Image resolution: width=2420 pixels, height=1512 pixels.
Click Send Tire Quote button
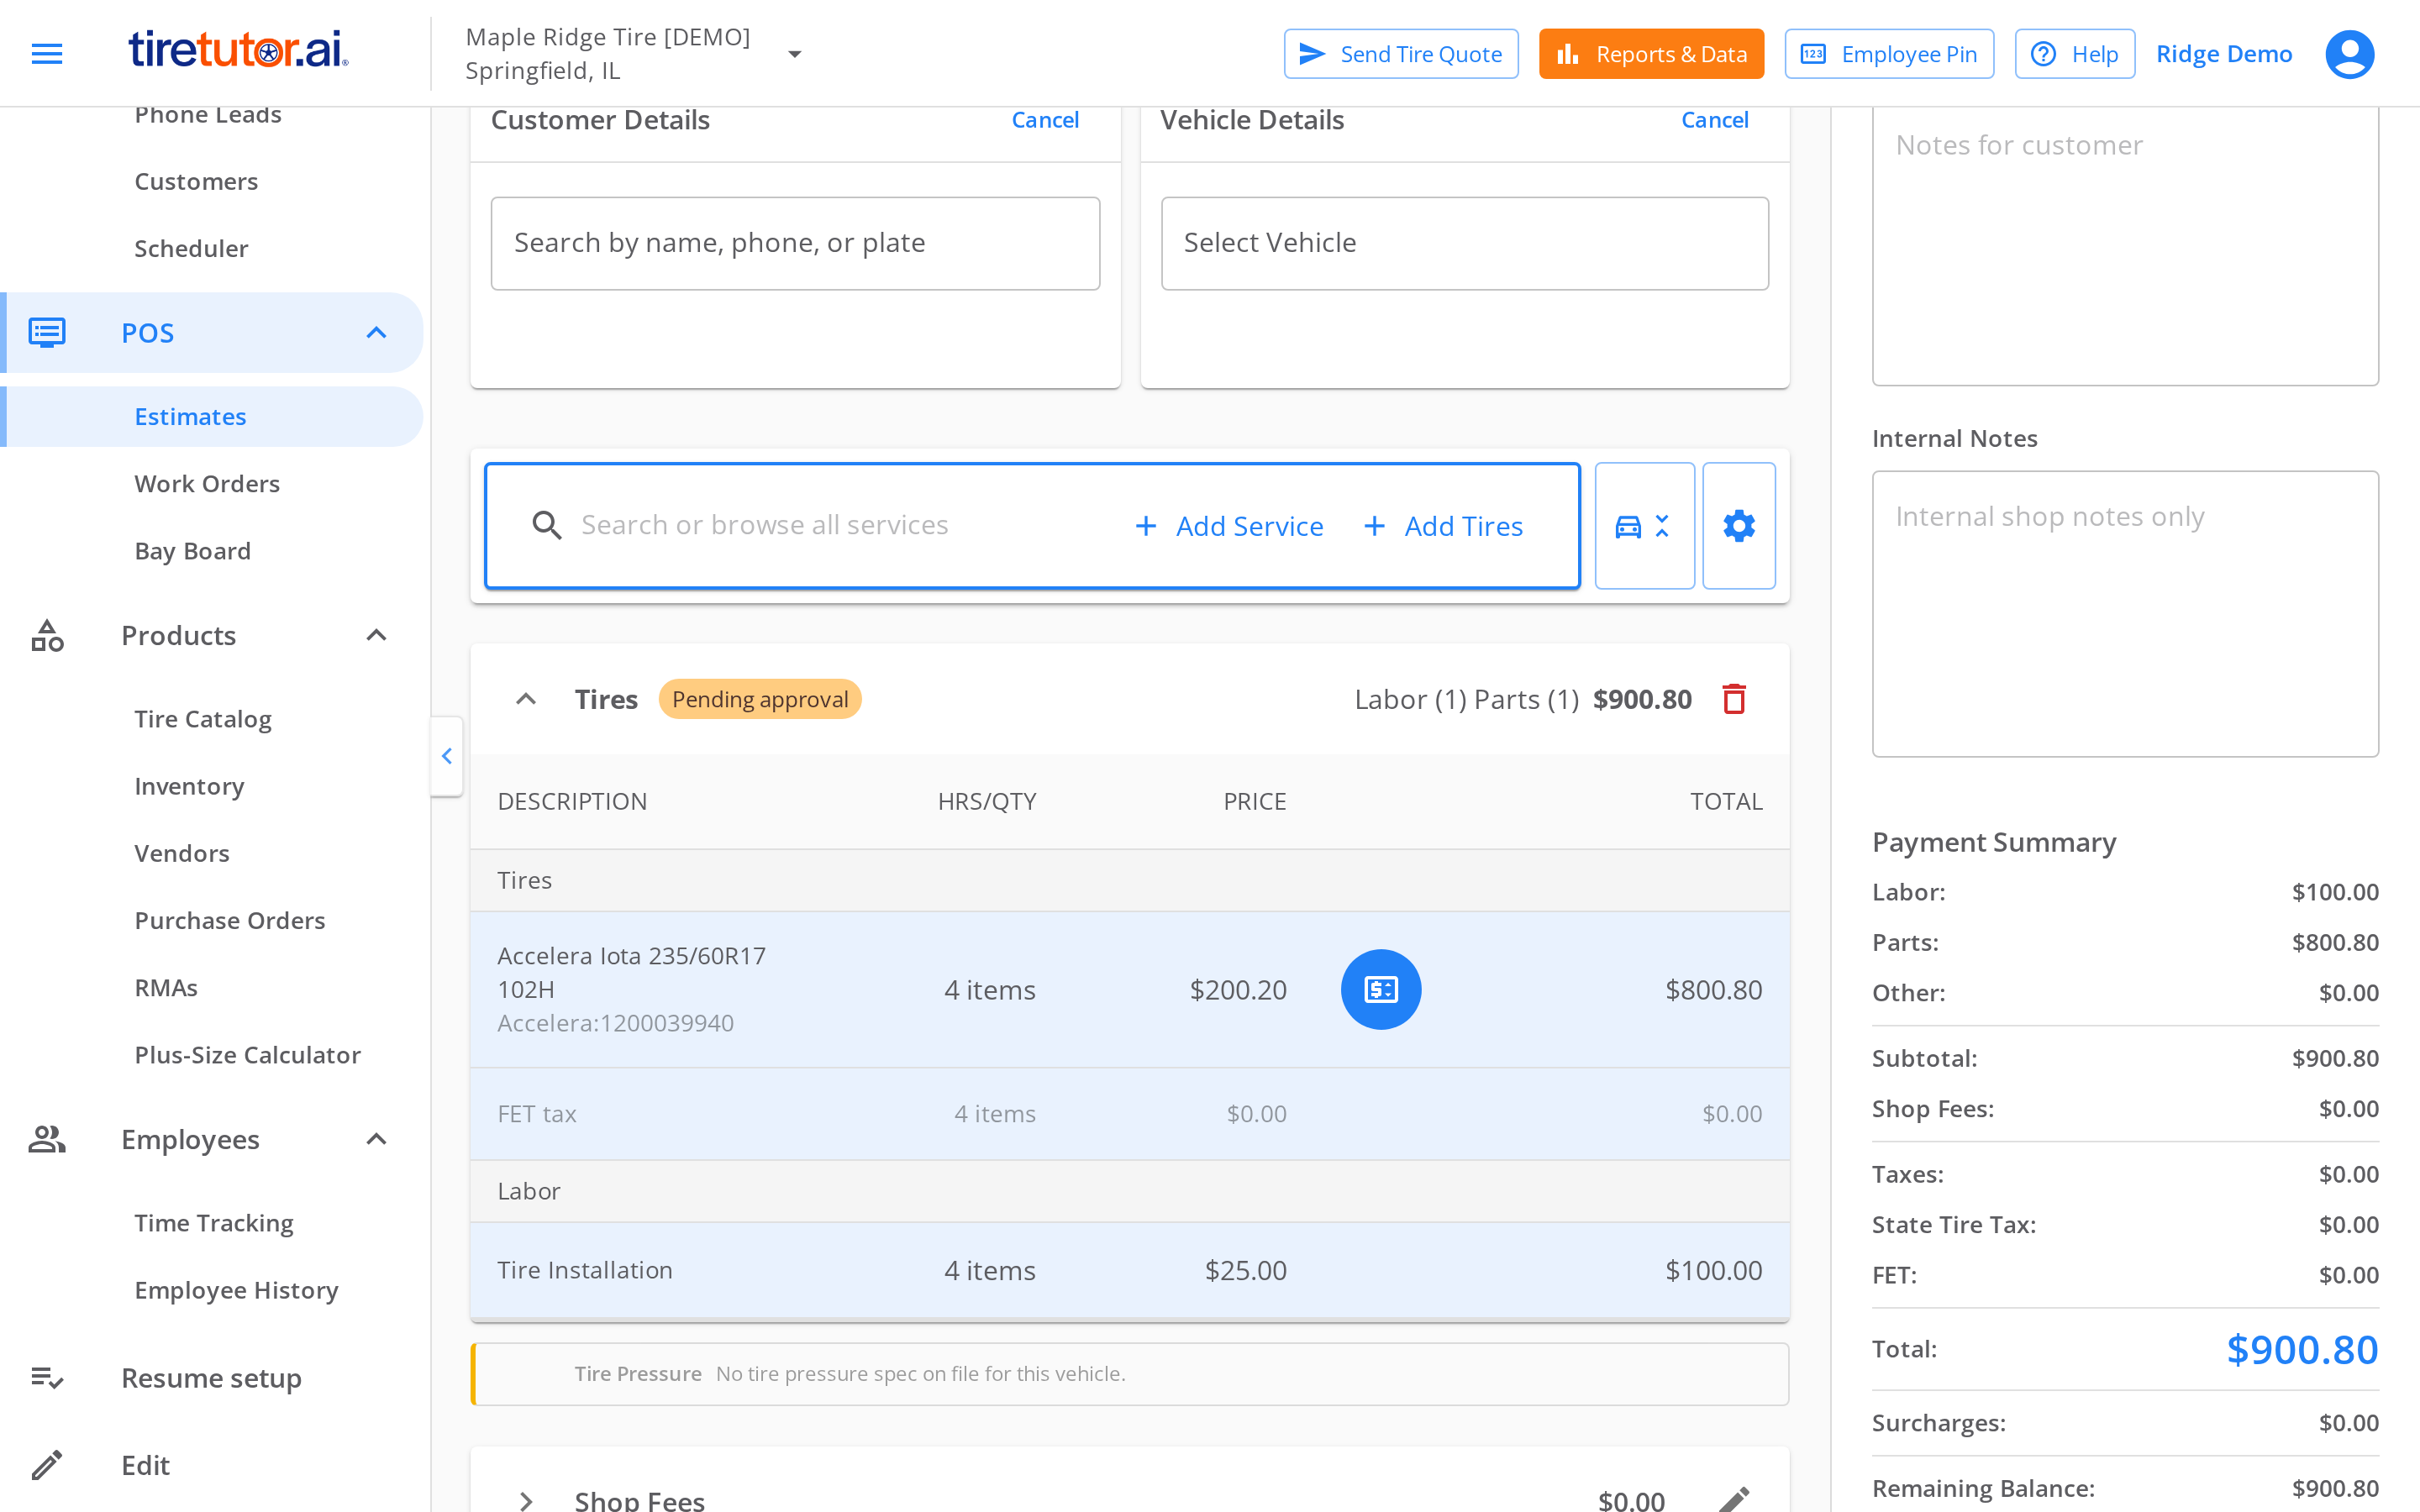[1401, 54]
